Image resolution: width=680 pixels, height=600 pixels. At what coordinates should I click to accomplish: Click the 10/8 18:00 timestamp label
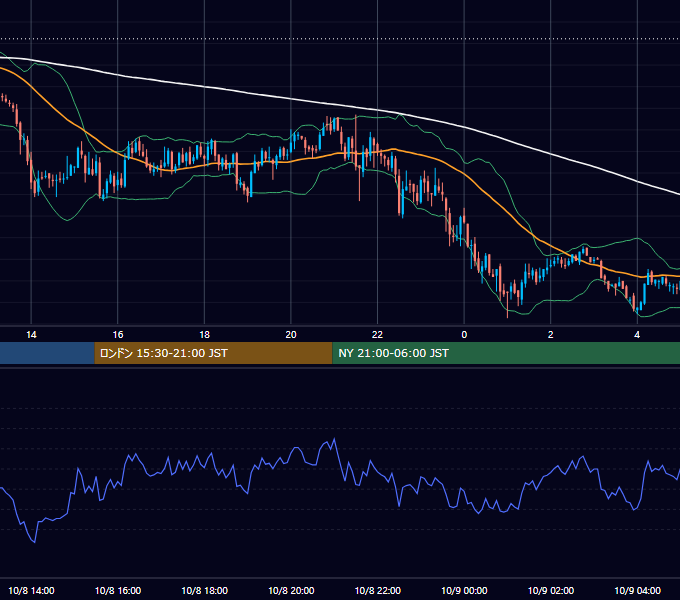(204, 590)
